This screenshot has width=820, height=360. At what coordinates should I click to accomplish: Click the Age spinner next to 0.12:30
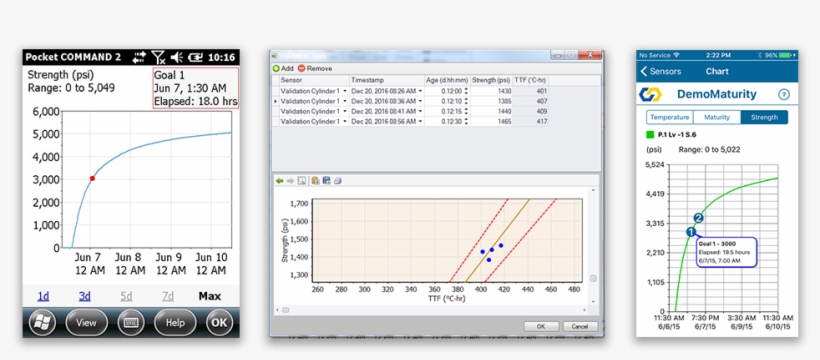click(466, 121)
